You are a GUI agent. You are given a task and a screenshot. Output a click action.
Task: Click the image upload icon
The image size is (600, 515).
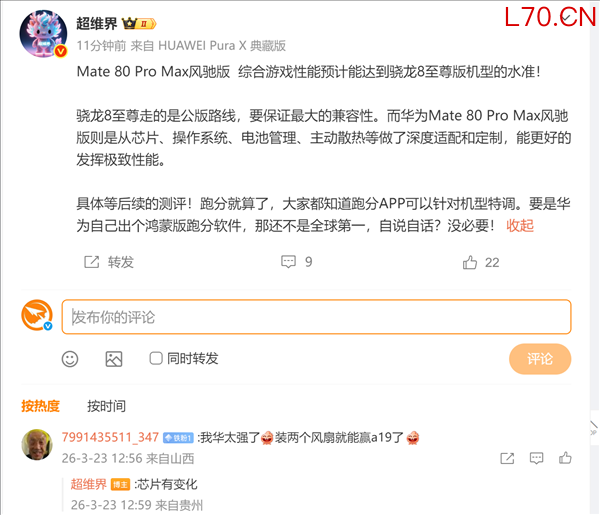(x=114, y=359)
